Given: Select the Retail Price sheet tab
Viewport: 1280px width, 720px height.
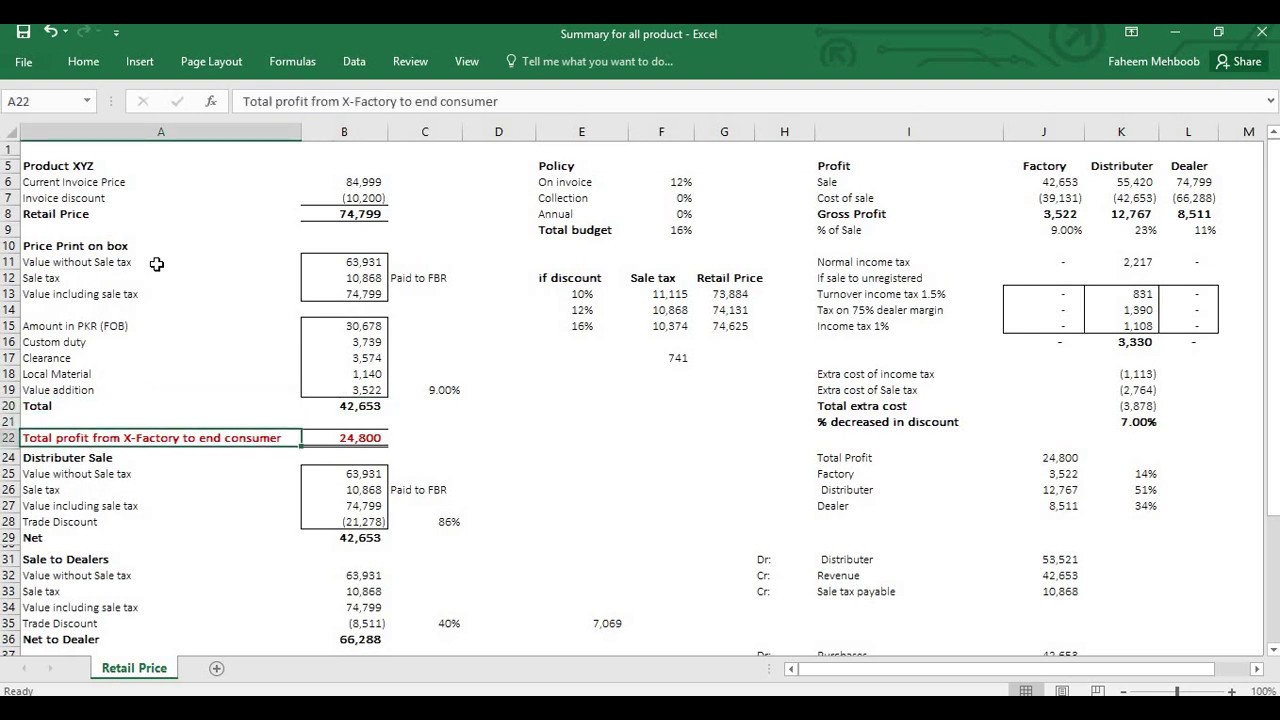Looking at the screenshot, I should 134,668.
